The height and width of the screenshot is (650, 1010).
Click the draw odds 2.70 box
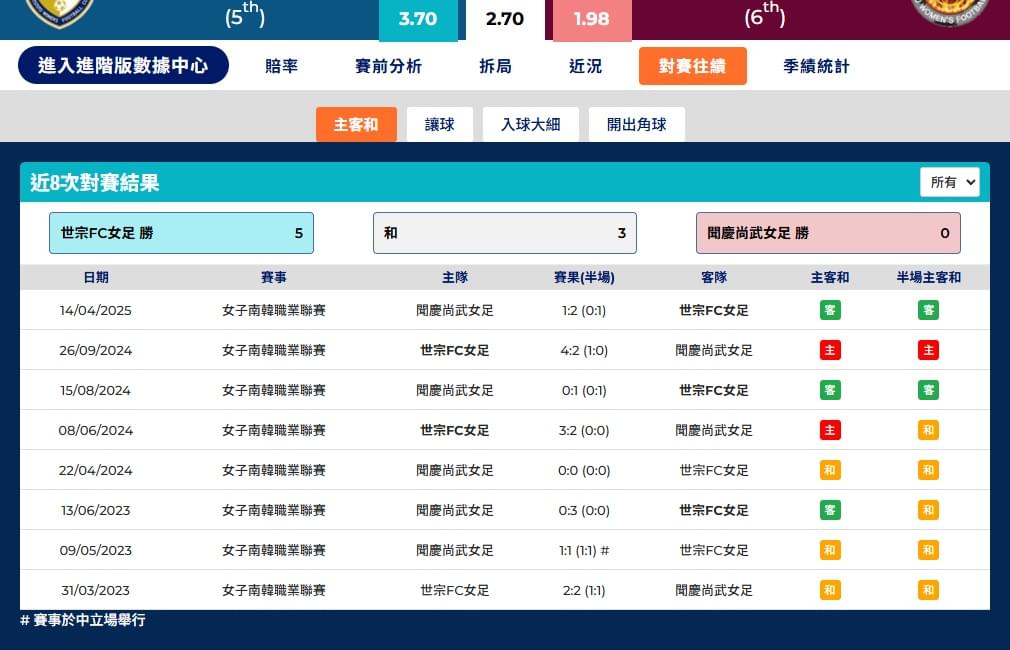point(505,19)
